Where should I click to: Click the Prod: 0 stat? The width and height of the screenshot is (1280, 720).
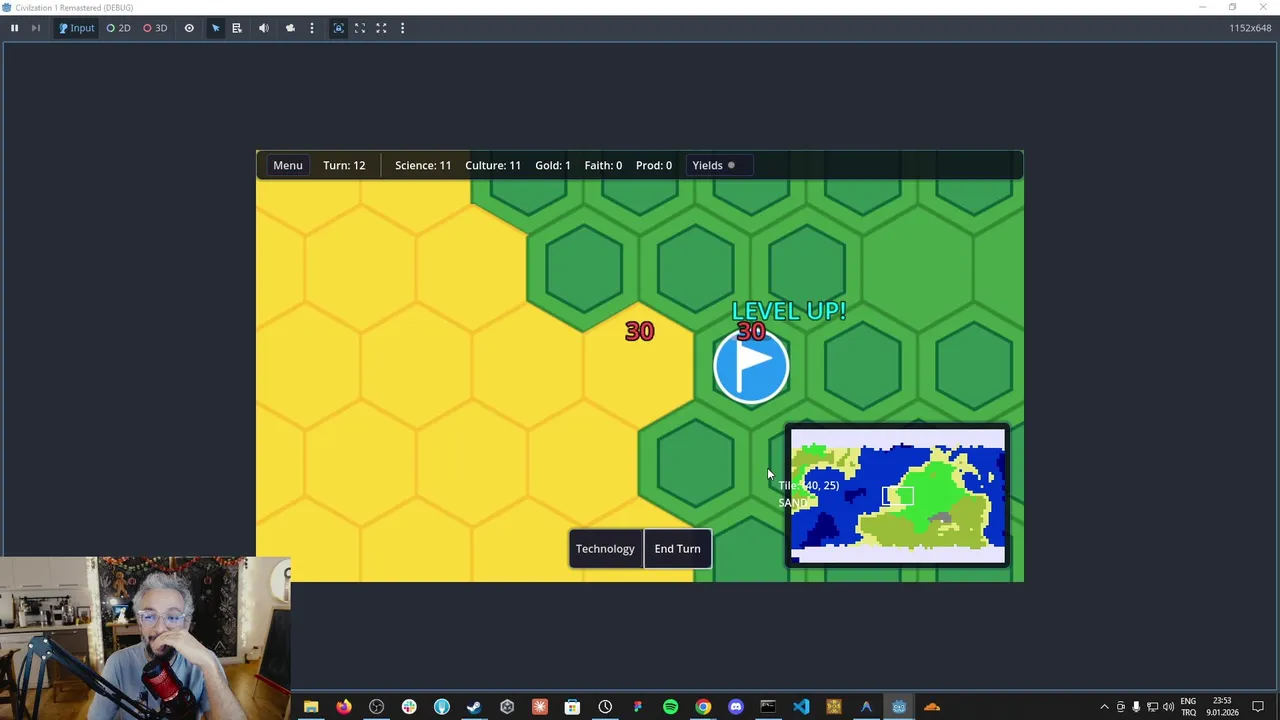coord(654,165)
